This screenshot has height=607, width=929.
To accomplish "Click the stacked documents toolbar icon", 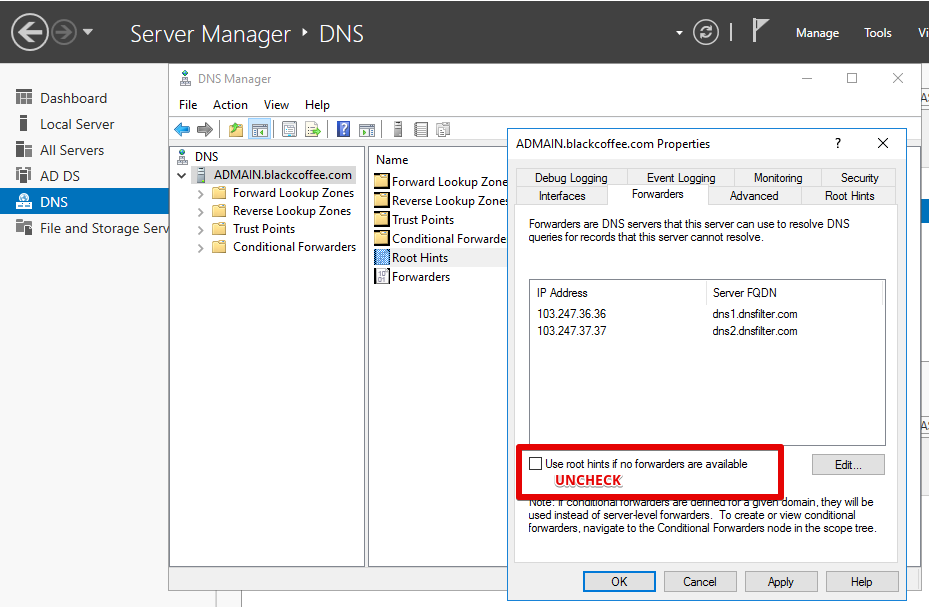I will pyautogui.click(x=443, y=129).
